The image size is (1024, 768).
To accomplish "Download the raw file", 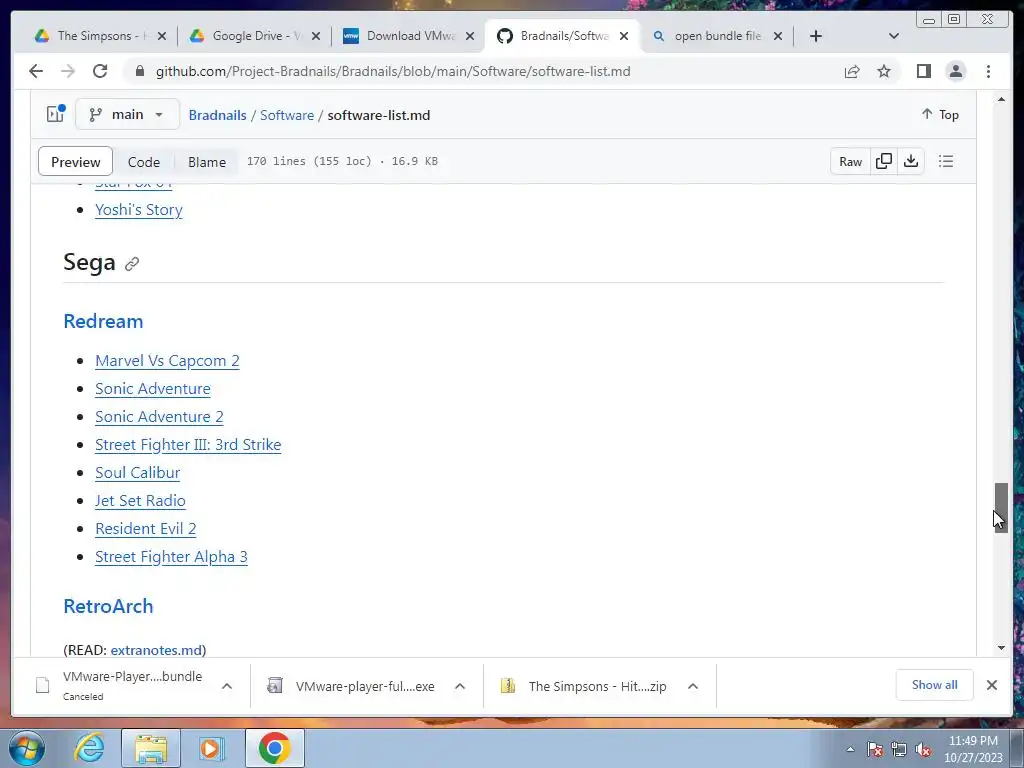I will (x=911, y=161).
